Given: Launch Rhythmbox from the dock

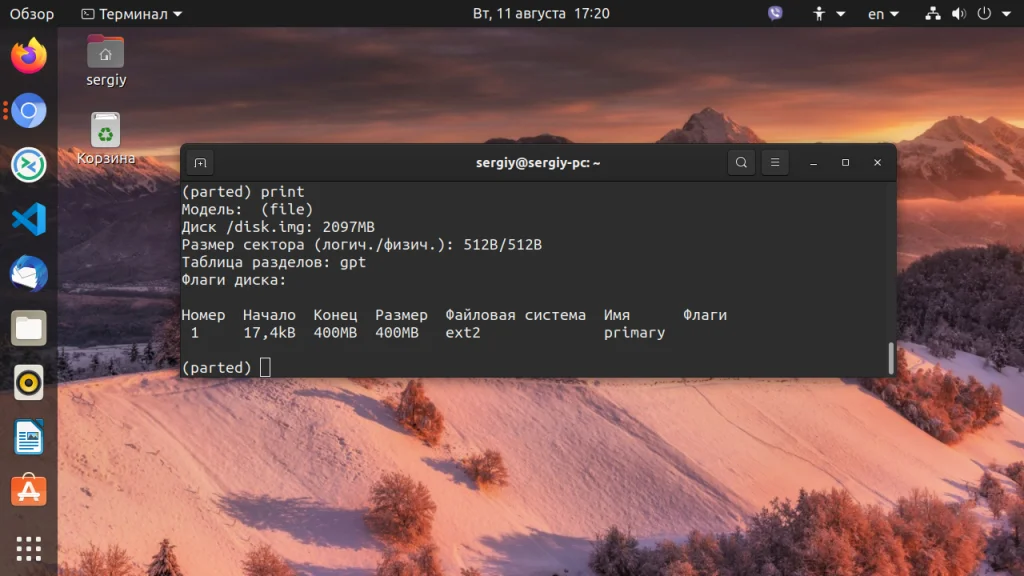Looking at the screenshot, I should point(29,383).
